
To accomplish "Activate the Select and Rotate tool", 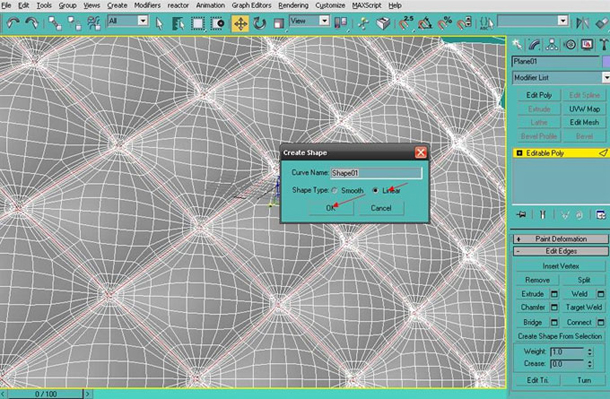I will tap(259, 23).
